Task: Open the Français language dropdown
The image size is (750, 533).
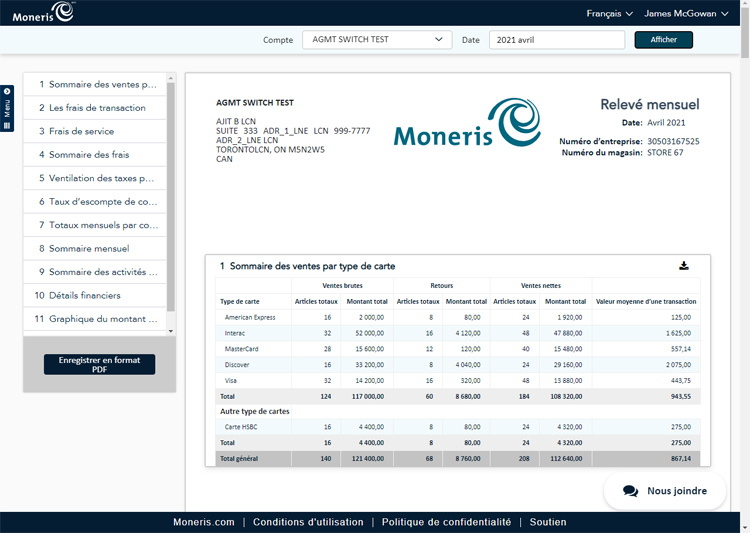Action: [x=609, y=13]
